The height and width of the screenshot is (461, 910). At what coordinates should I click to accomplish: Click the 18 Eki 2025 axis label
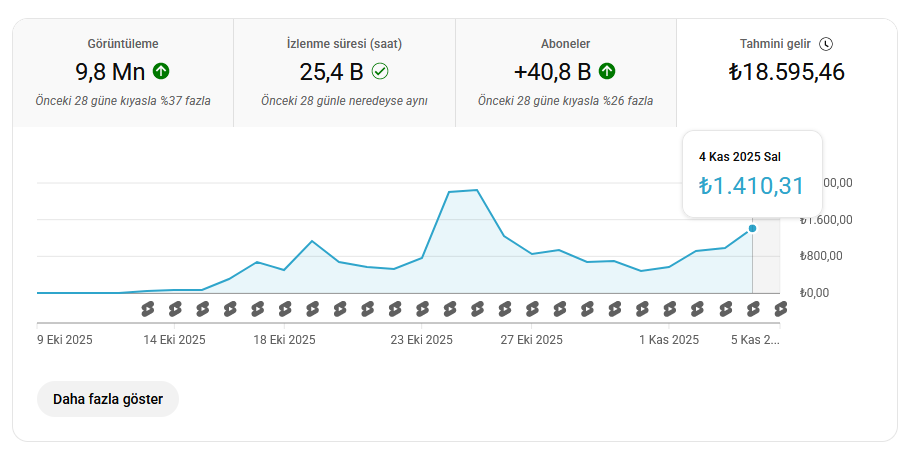pyautogui.click(x=284, y=340)
